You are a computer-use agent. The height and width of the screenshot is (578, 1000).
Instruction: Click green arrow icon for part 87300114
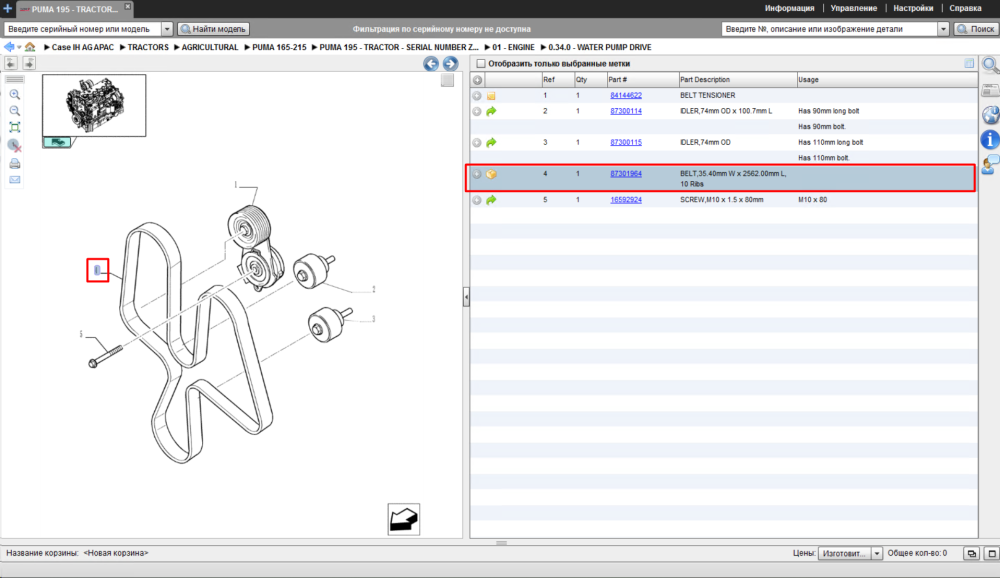coord(491,111)
